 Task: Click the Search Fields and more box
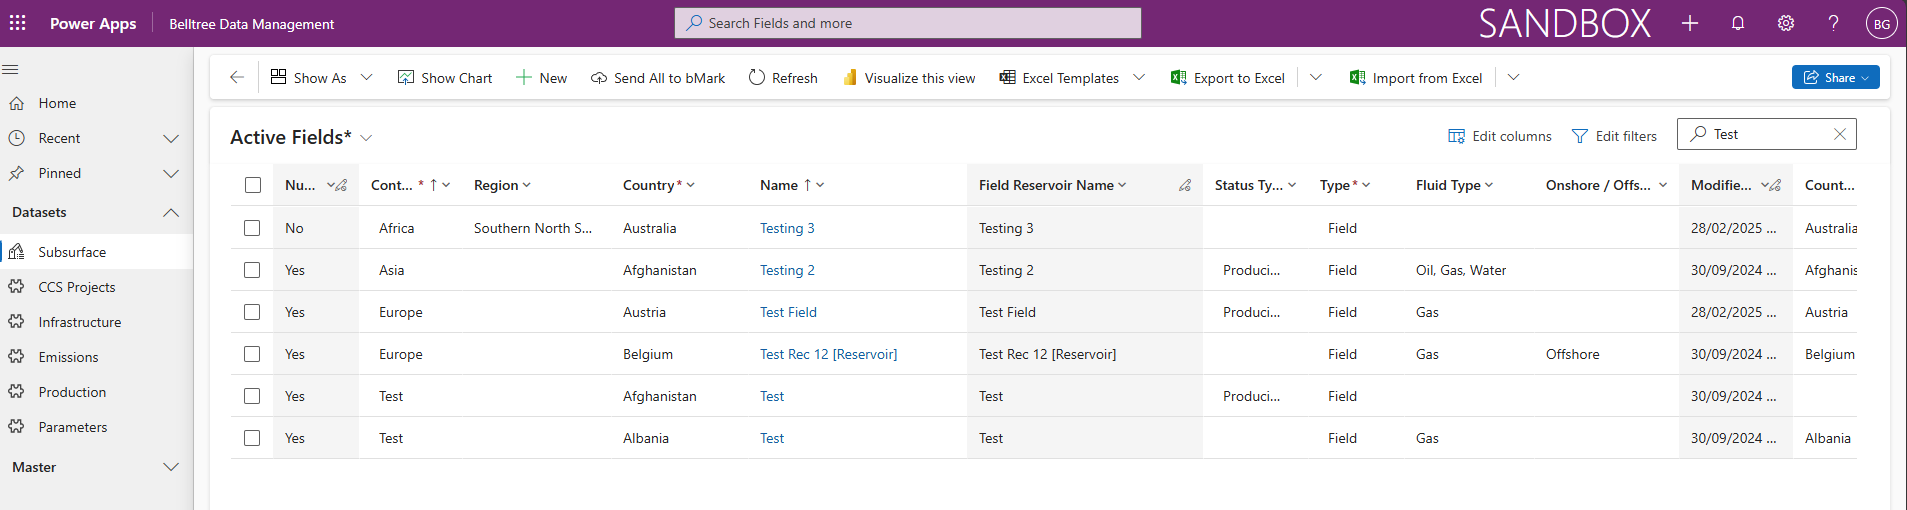(908, 23)
